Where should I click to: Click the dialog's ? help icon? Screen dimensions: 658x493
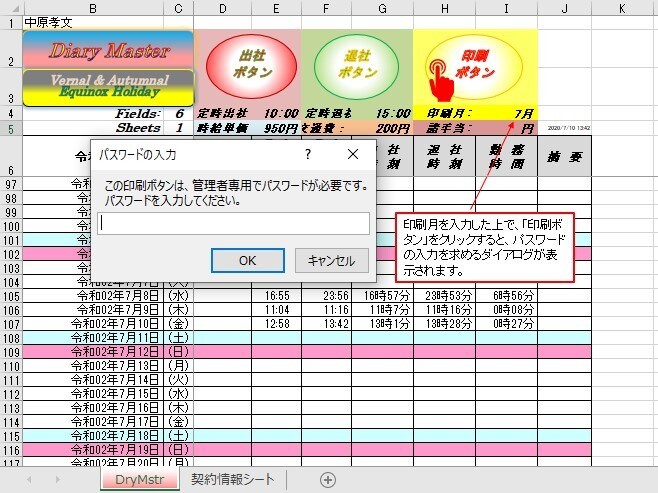click(x=308, y=154)
